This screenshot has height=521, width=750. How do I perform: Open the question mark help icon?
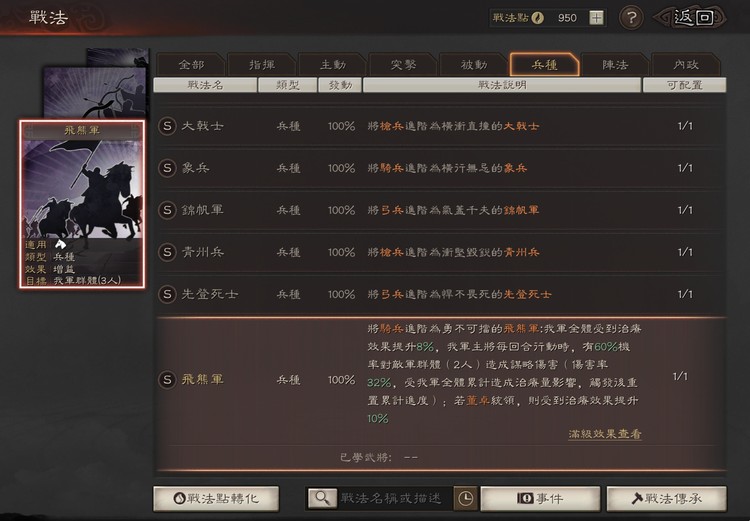[631, 18]
